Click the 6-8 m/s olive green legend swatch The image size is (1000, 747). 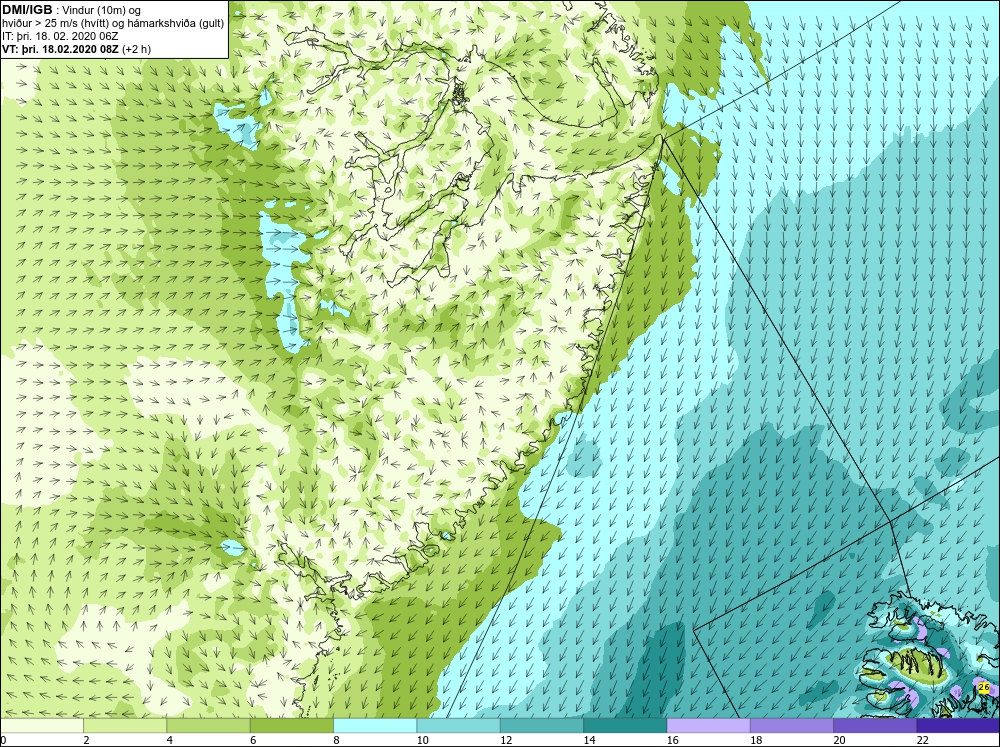click(x=291, y=726)
